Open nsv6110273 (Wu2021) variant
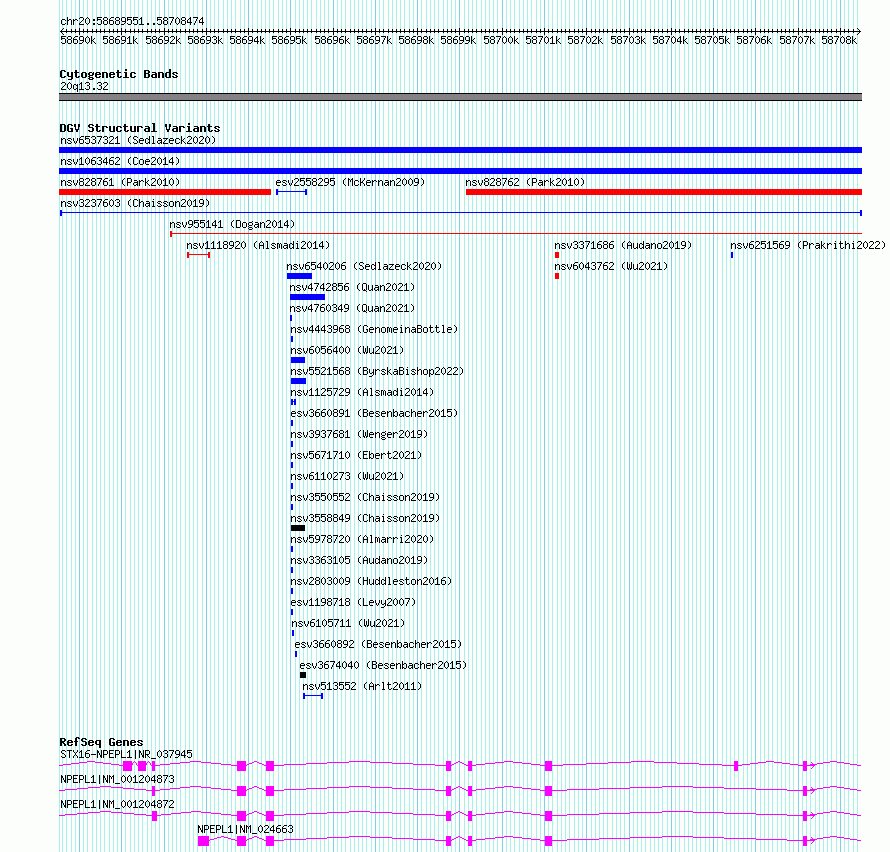This screenshot has height=852, width=890. pos(347,476)
